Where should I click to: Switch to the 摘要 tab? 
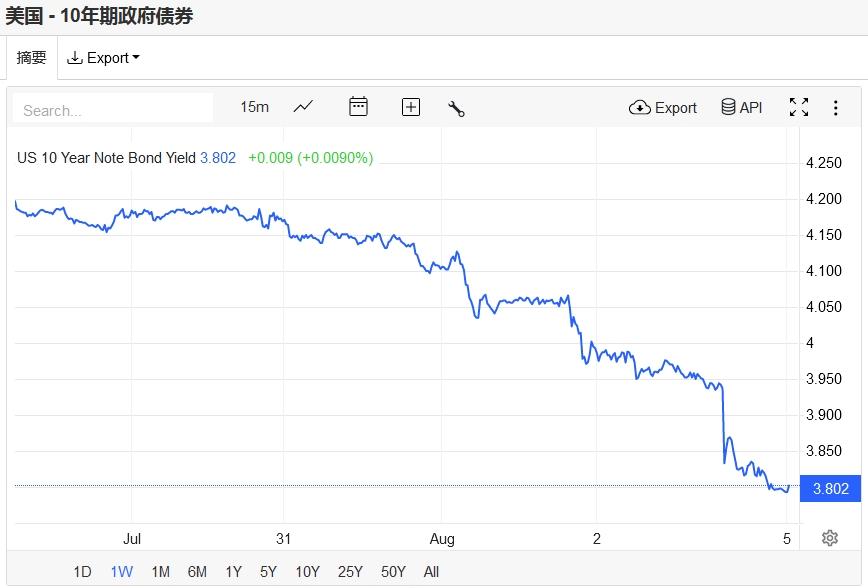[x=32, y=58]
